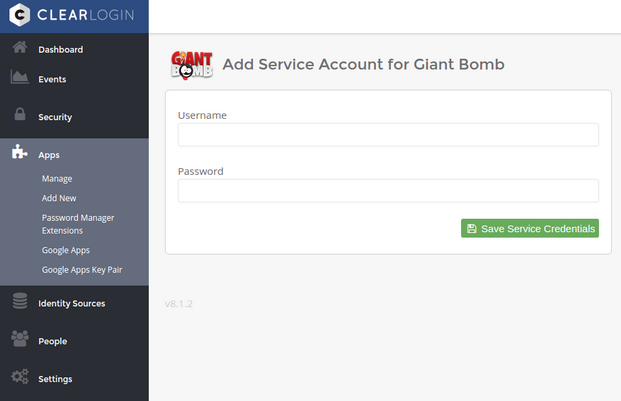This screenshot has height=401, width=621.
Task: Click the Add Service Account heading
Action: pyautogui.click(x=364, y=65)
